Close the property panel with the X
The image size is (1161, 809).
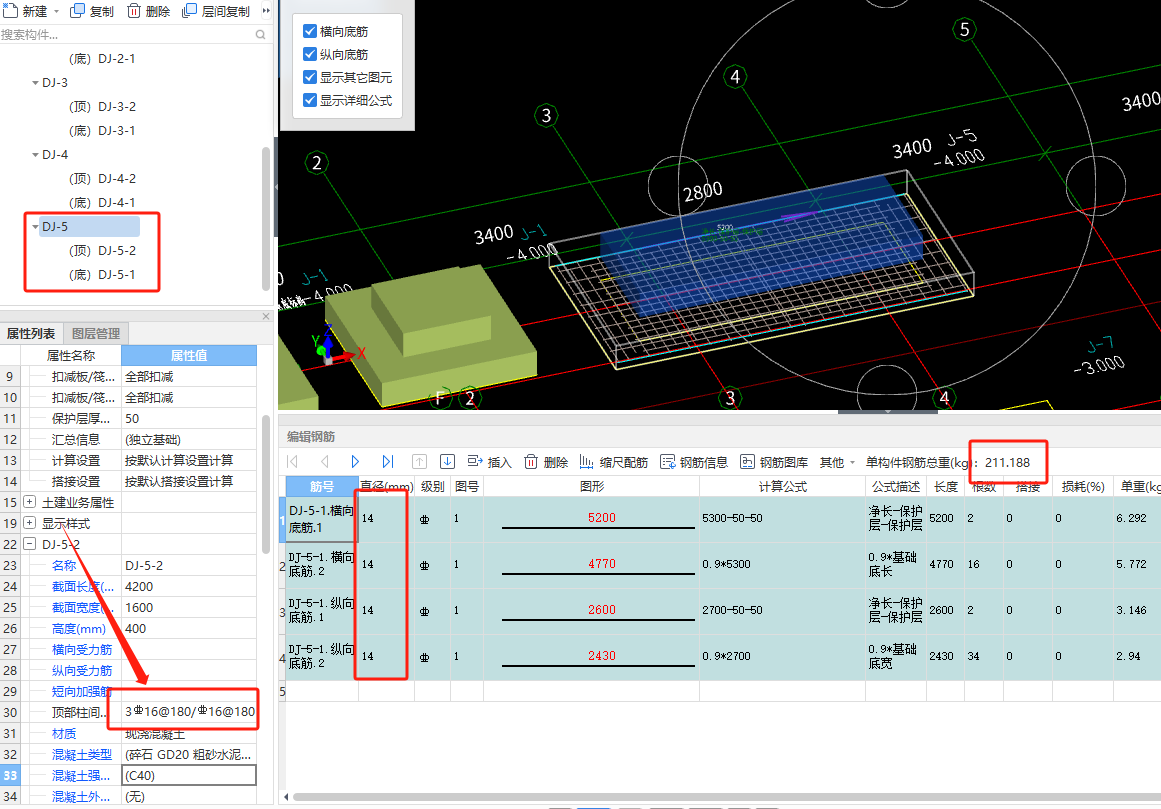click(x=266, y=316)
